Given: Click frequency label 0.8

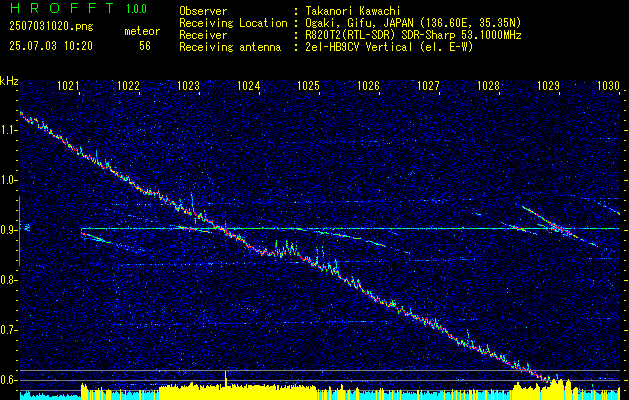Looking at the screenshot, I should (x=9, y=280).
